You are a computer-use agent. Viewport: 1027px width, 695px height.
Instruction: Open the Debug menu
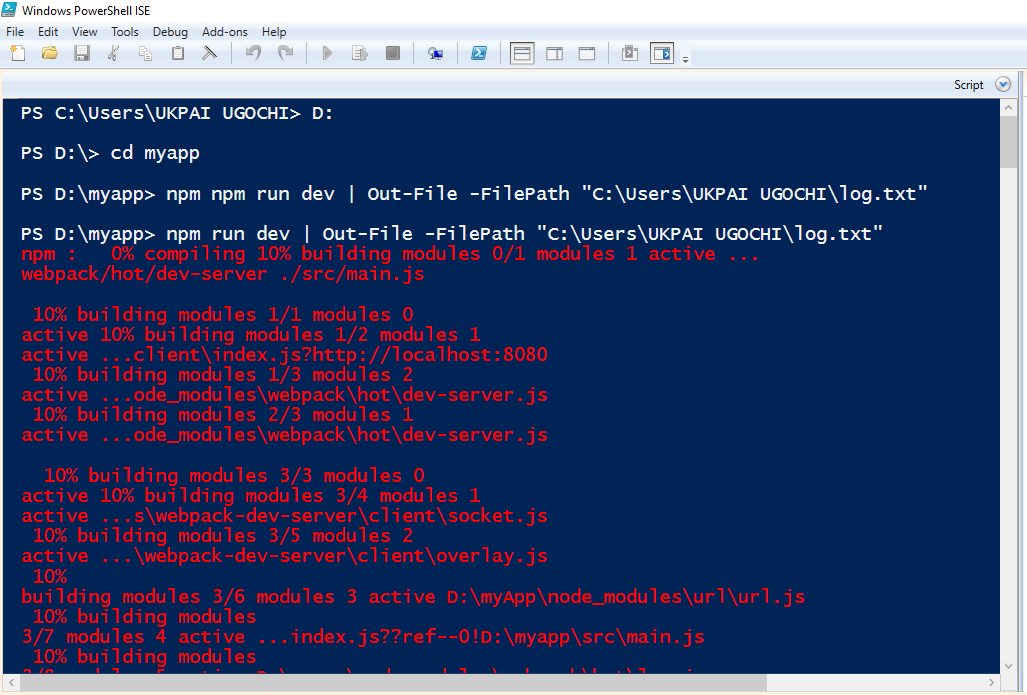(x=169, y=31)
